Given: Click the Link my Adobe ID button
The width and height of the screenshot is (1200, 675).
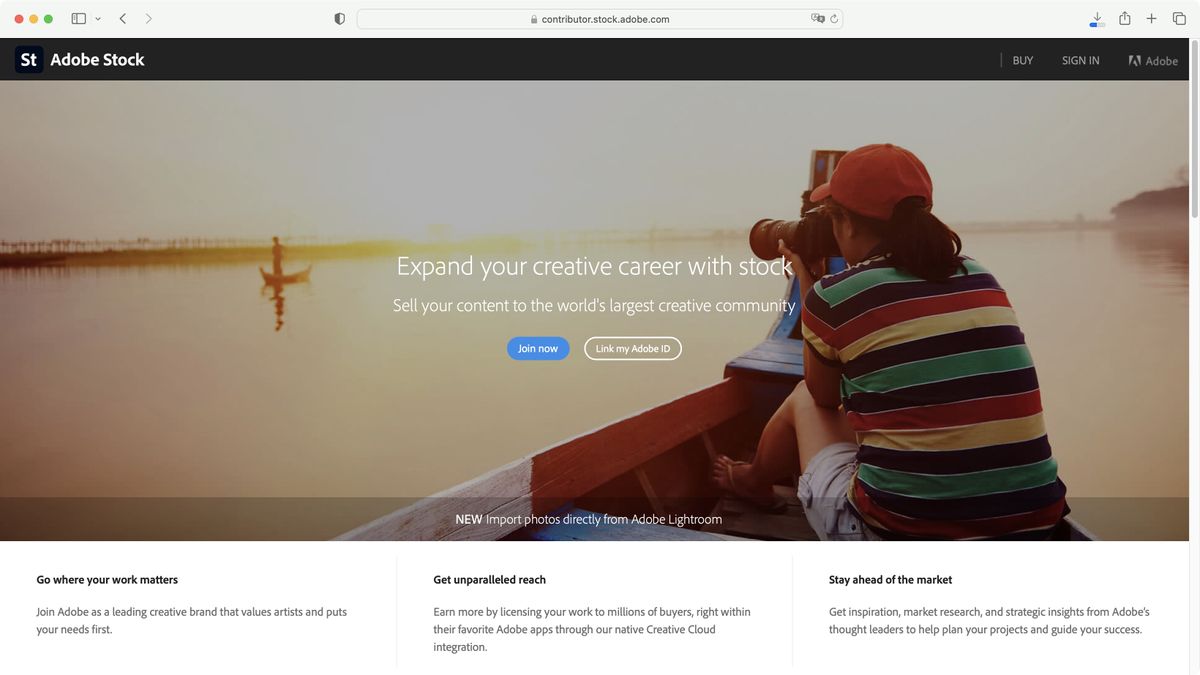Looking at the screenshot, I should (x=632, y=348).
